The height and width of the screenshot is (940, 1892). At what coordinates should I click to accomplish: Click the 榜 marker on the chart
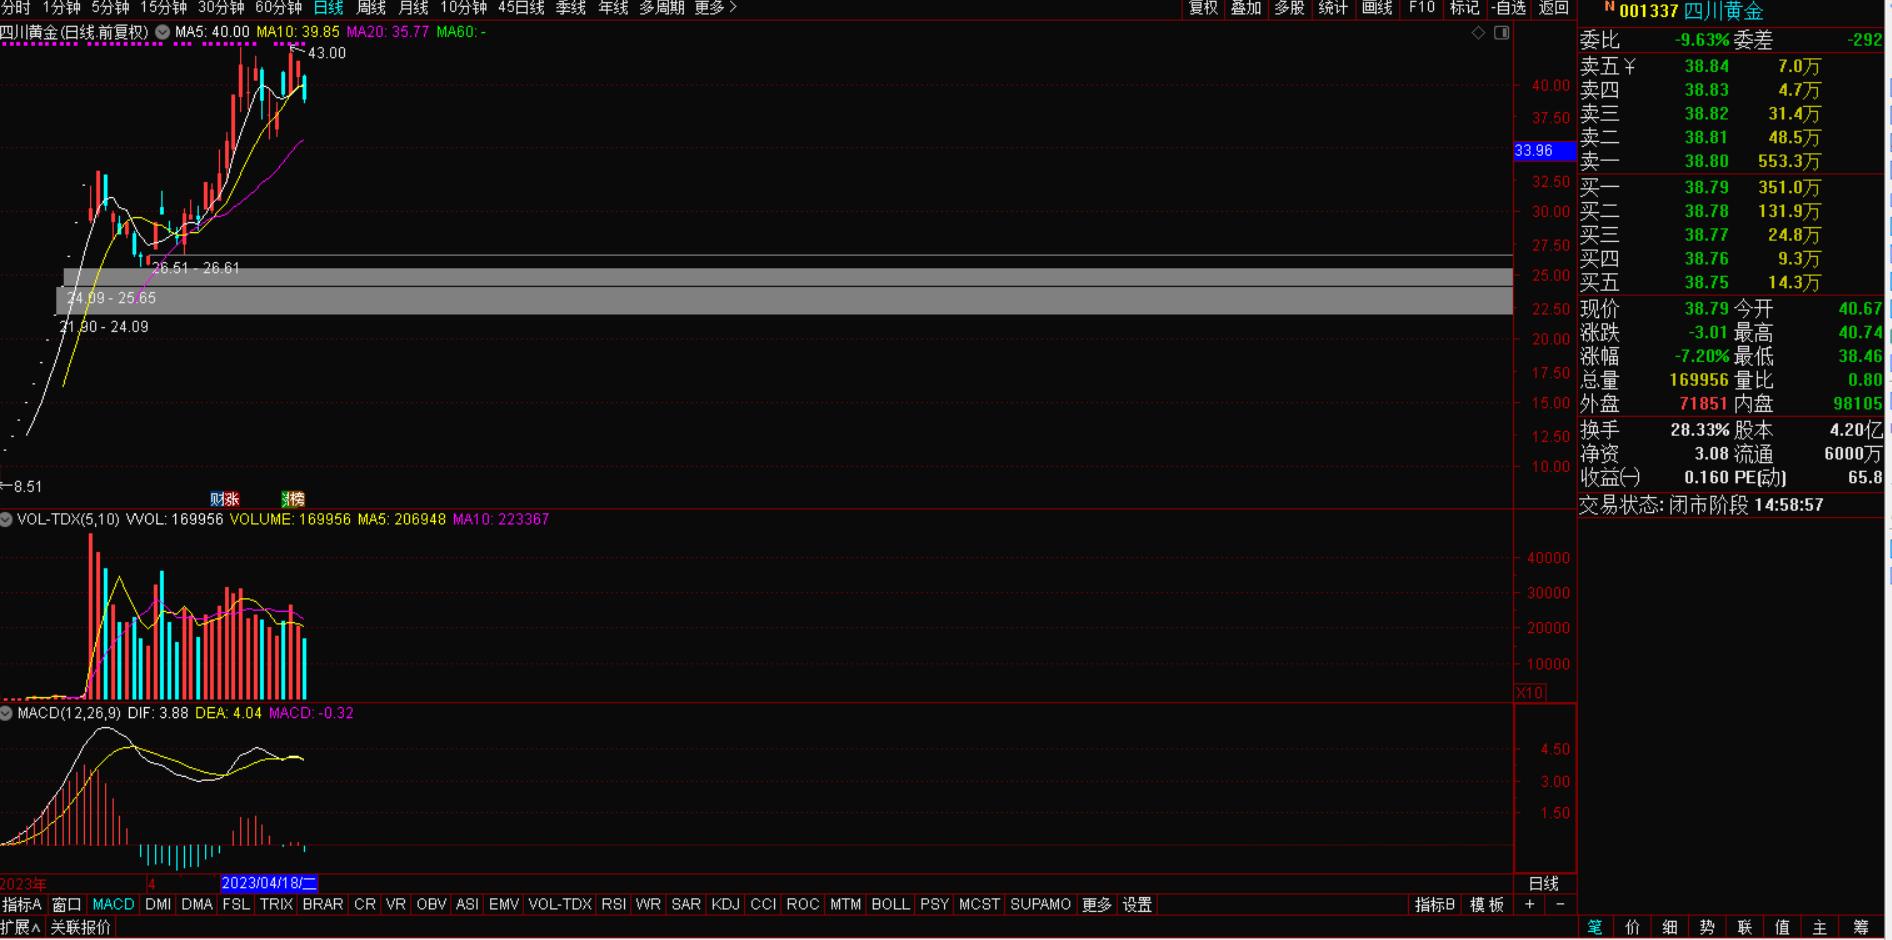297,499
